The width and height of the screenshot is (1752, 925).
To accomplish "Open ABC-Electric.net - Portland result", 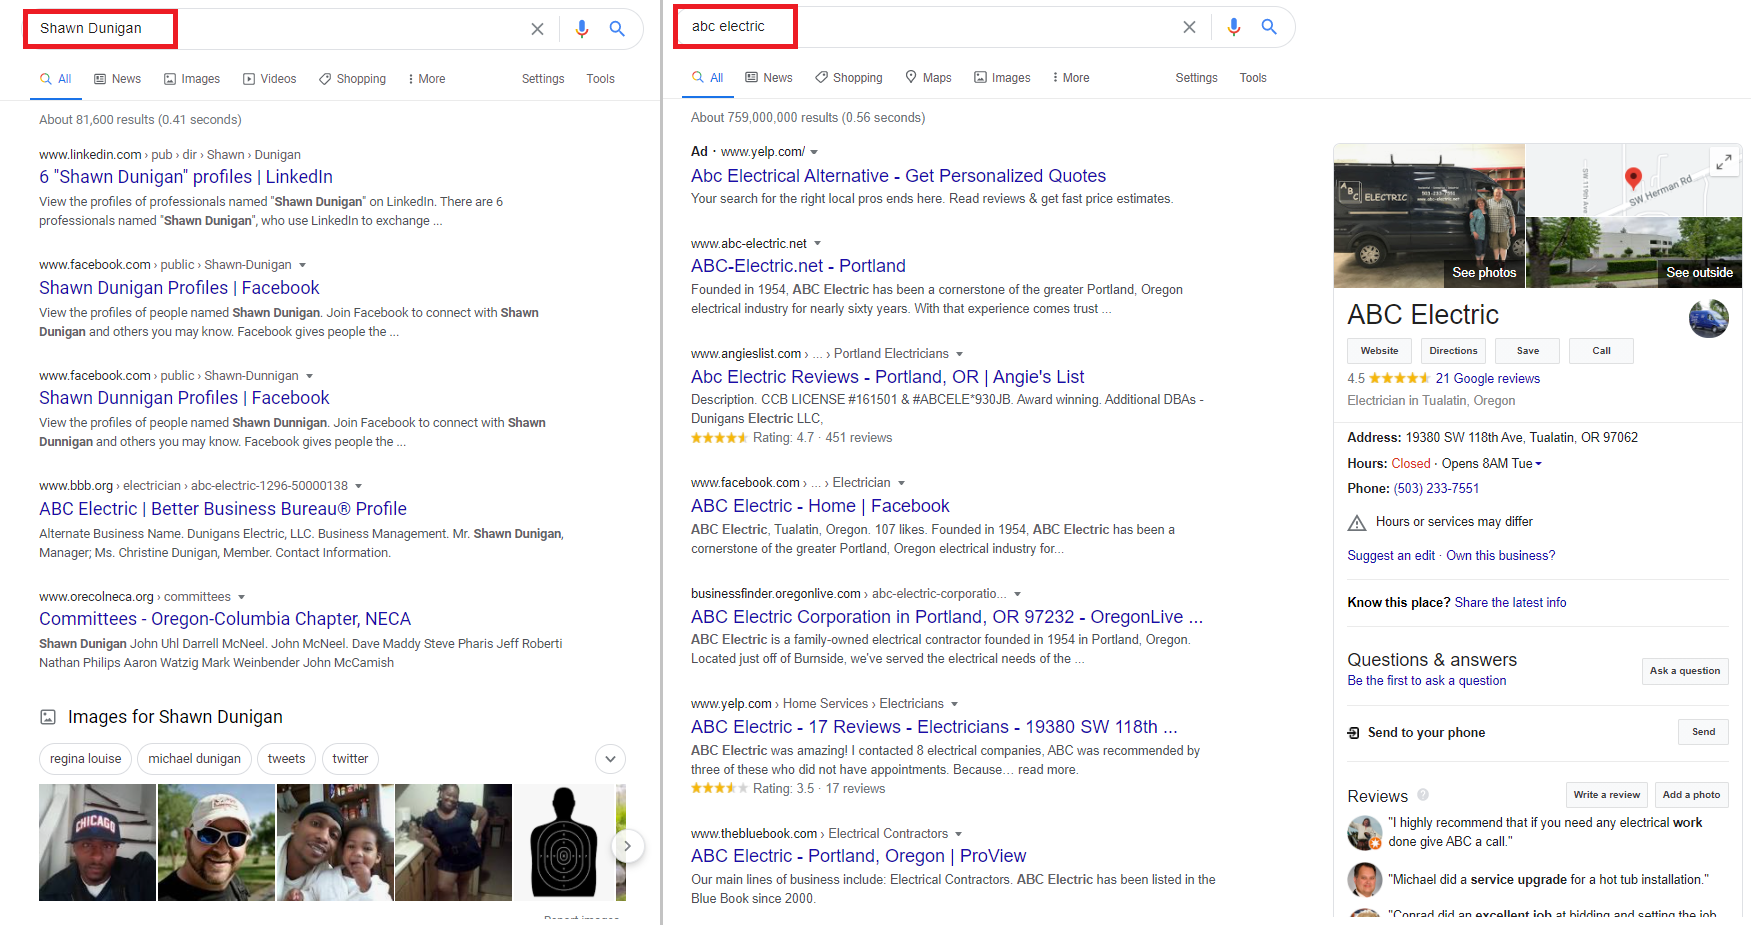I will pyautogui.click(x=798, y=266).
